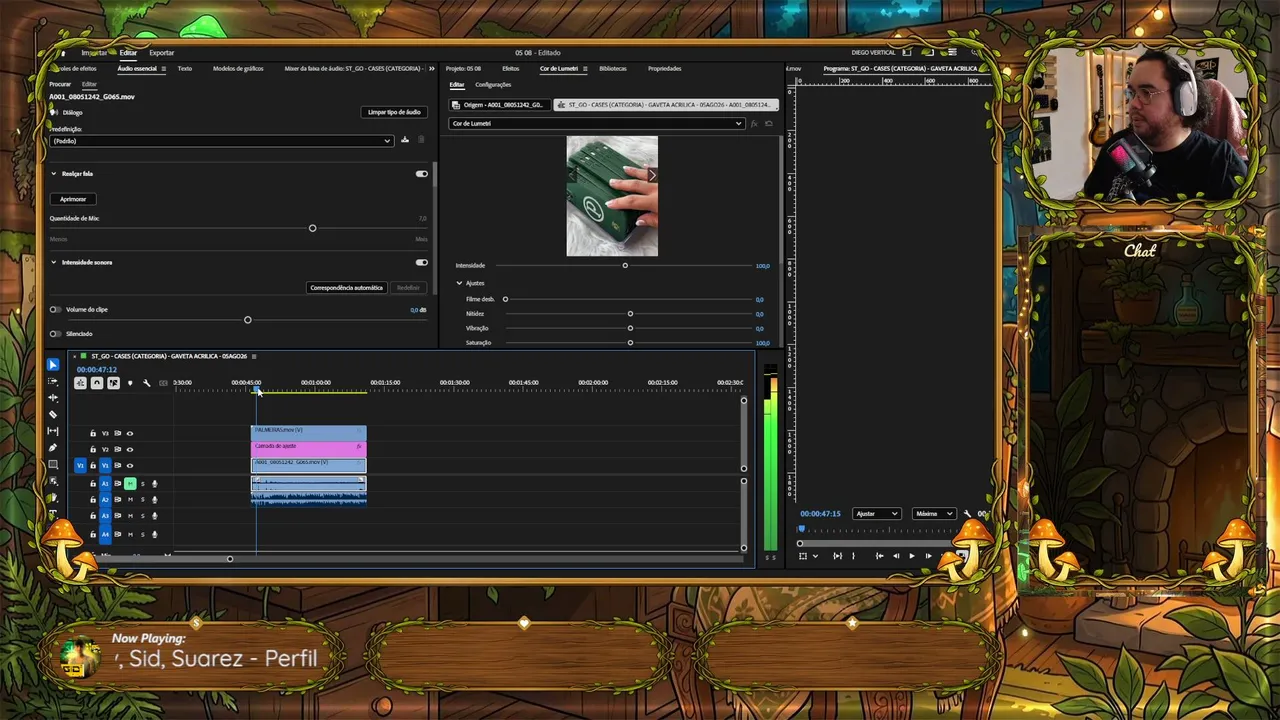The image size is (1280, 720).
Task: Collapse the Ajustes section in Lumetri
Action: coord(459,283)
